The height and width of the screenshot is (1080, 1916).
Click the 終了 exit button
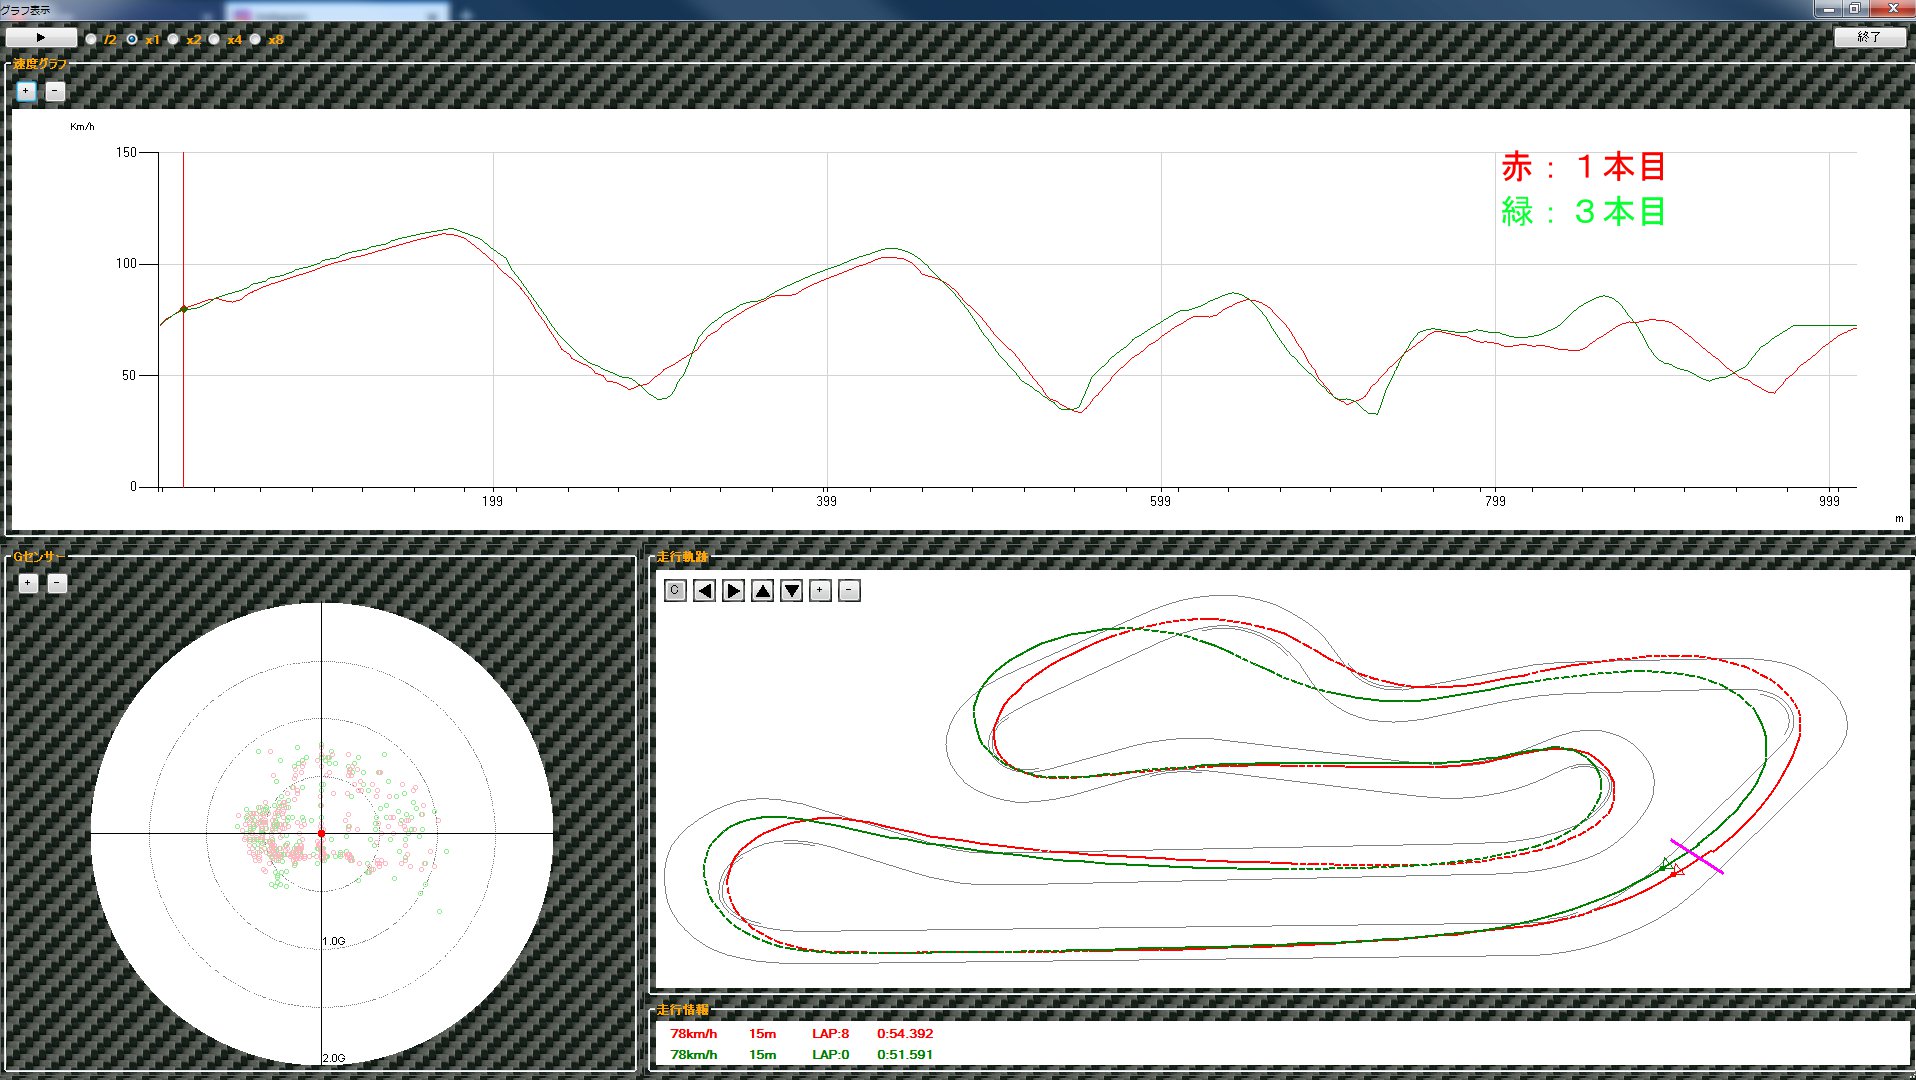click(1868, 37)
